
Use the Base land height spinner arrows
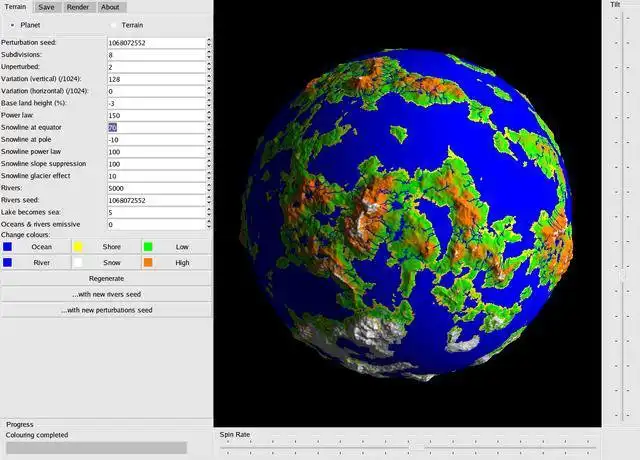[x=209, y=104]
